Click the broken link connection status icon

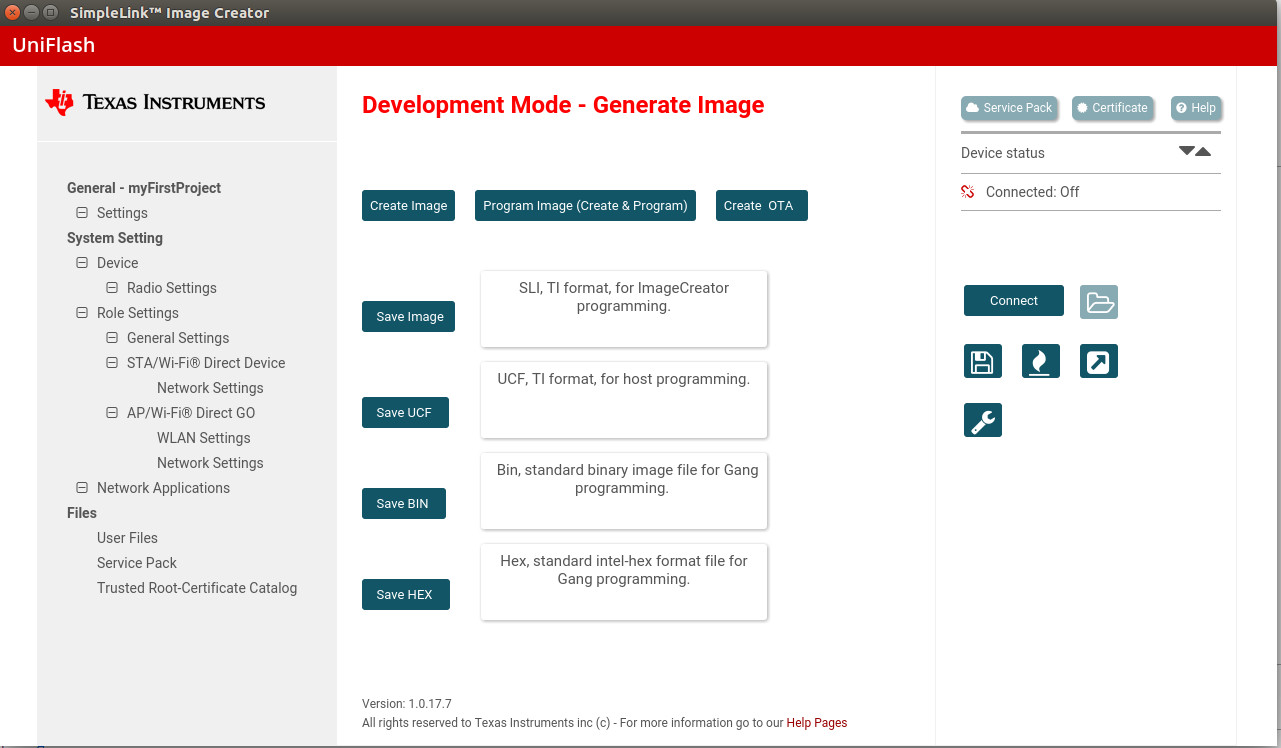click(967, 192)
